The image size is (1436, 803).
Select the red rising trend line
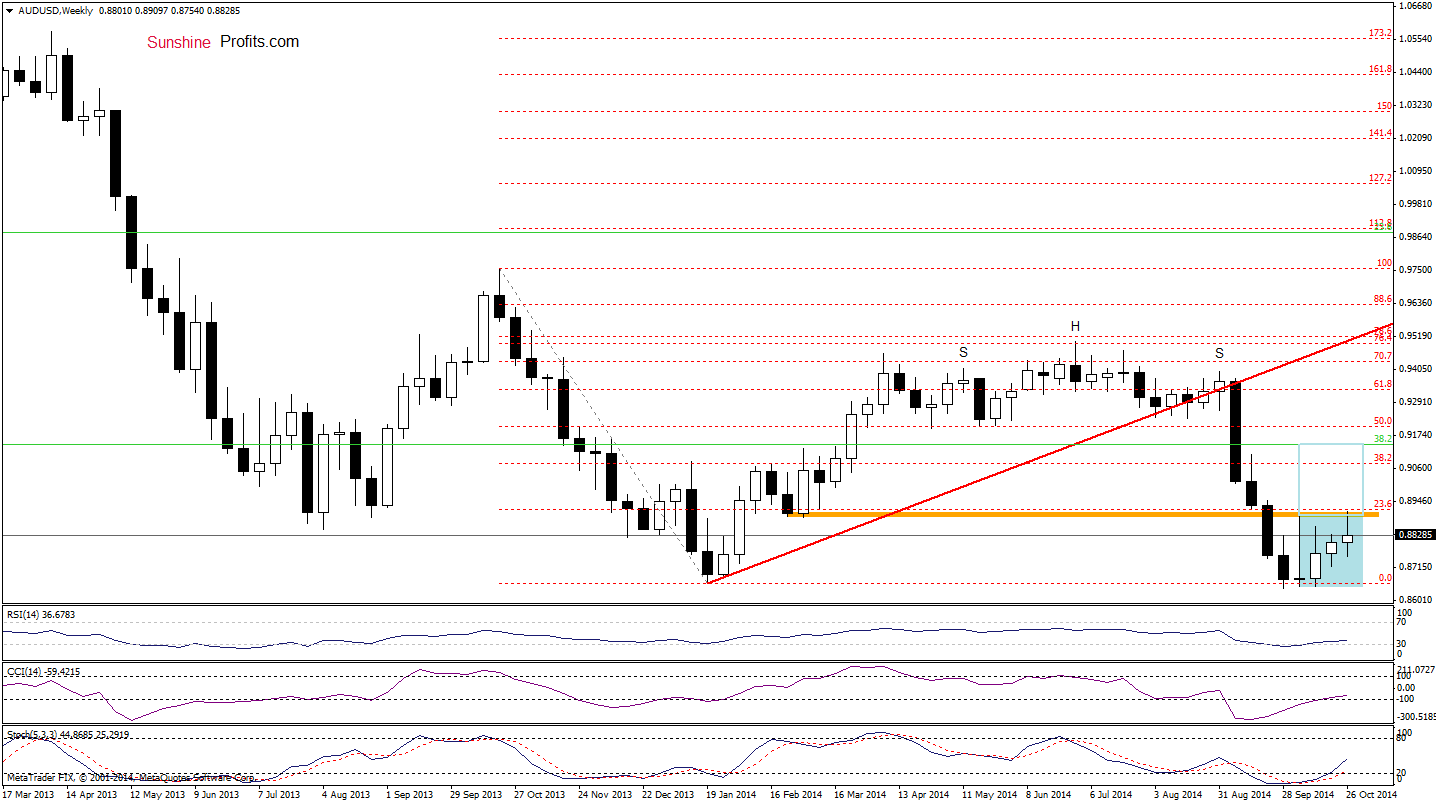point(1048,454)
